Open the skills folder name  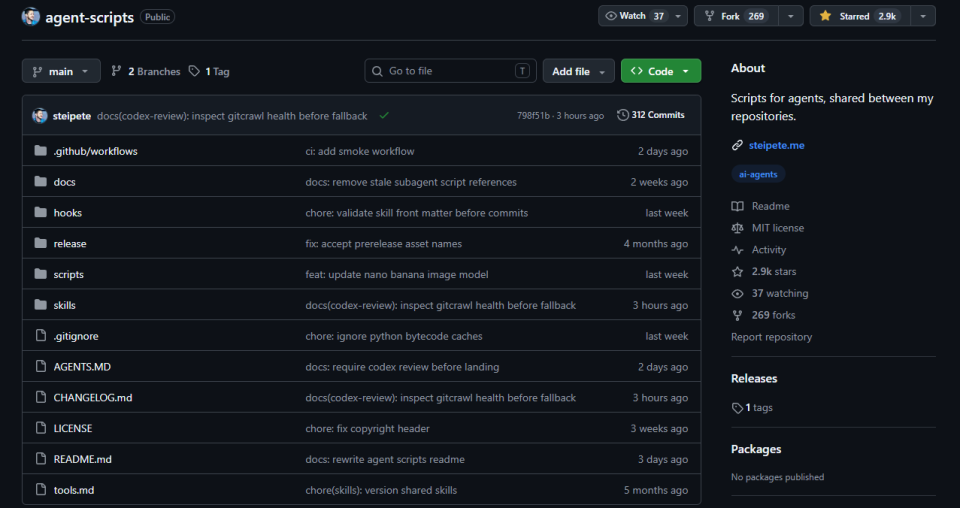[64, 305]
